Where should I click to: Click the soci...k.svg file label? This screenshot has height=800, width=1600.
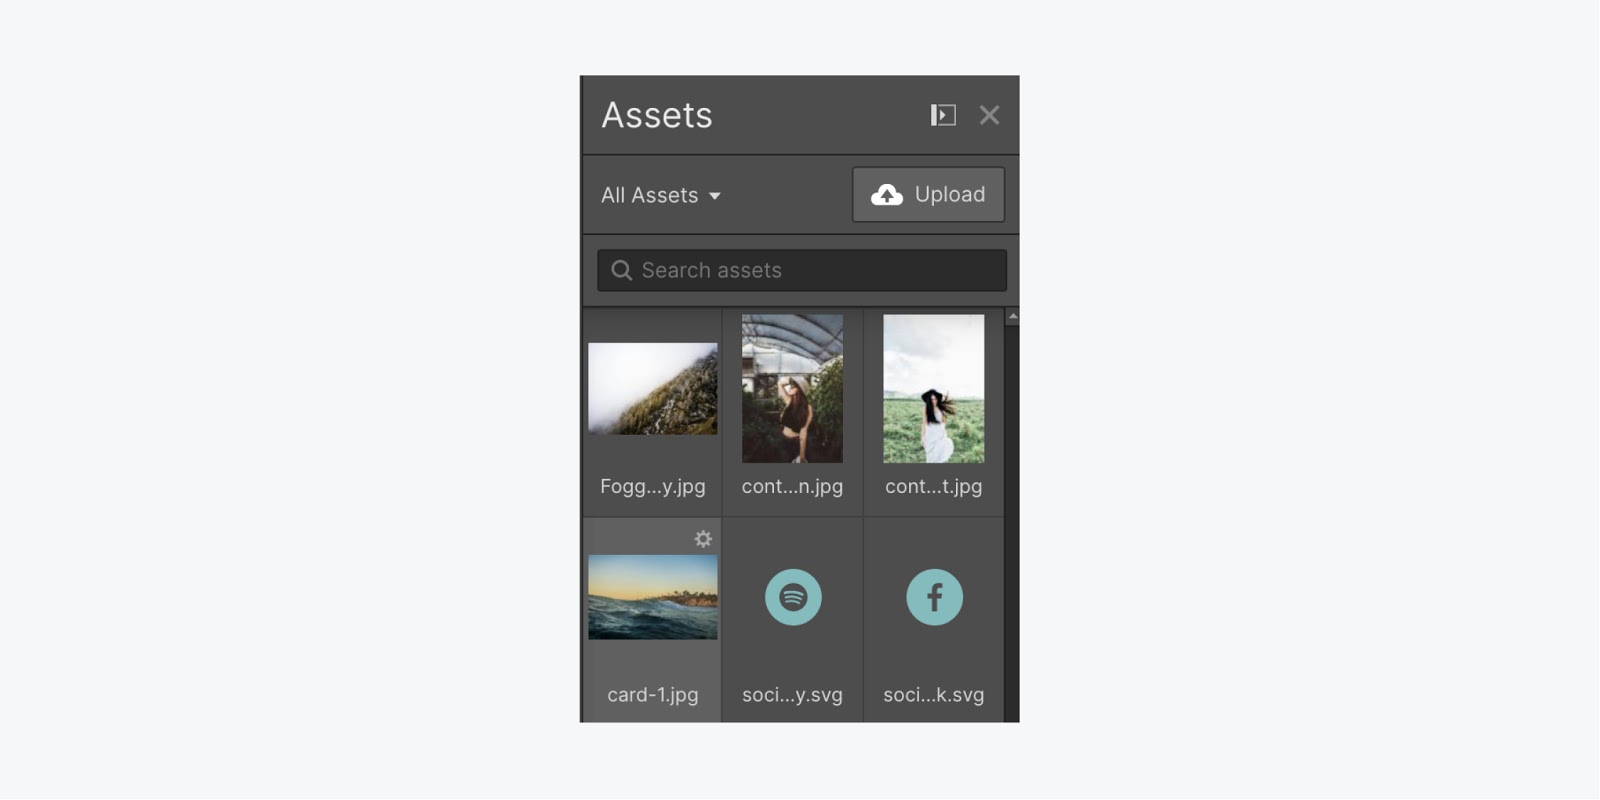point(933,695)
